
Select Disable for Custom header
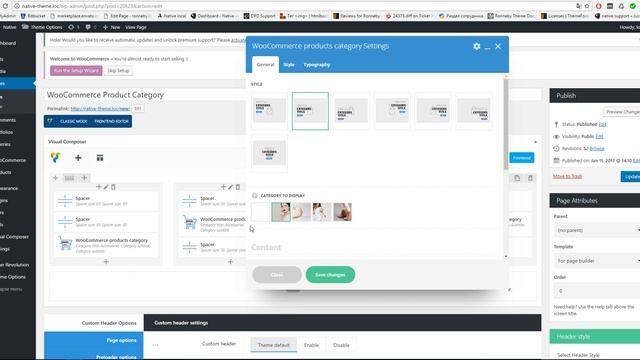(x=341, y=345)
